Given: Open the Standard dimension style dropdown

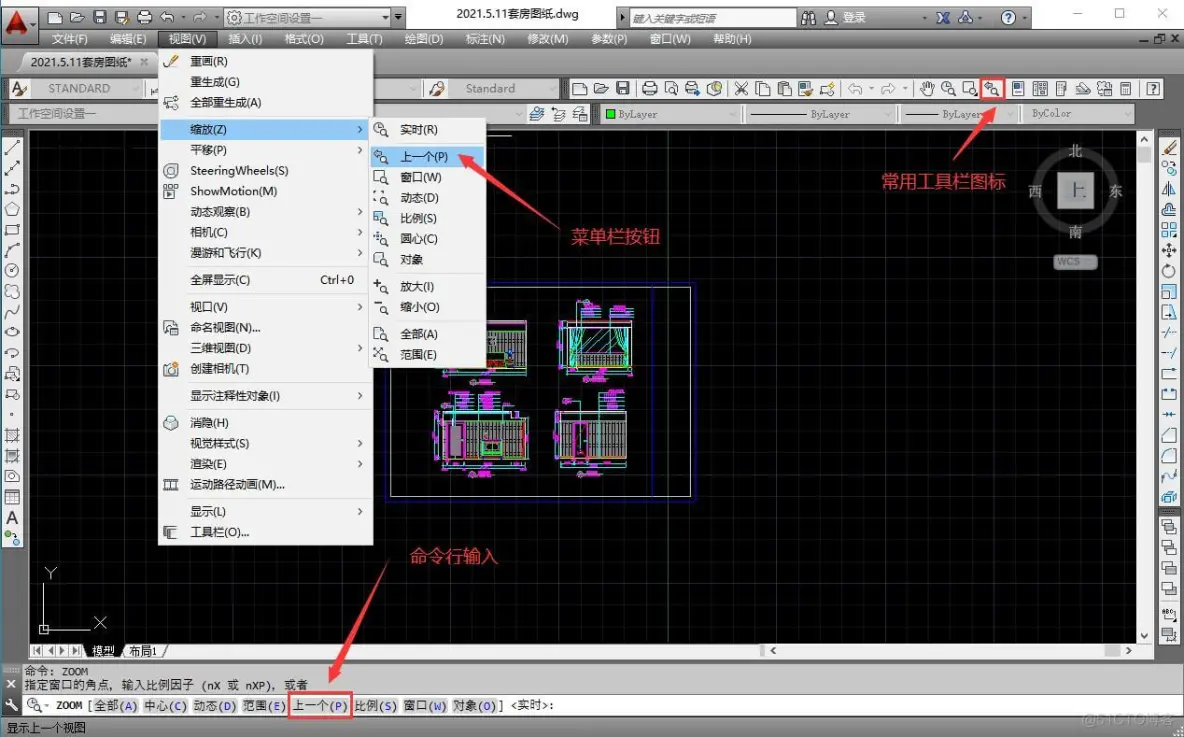Looking at the screenshot, I should (502, 89).
